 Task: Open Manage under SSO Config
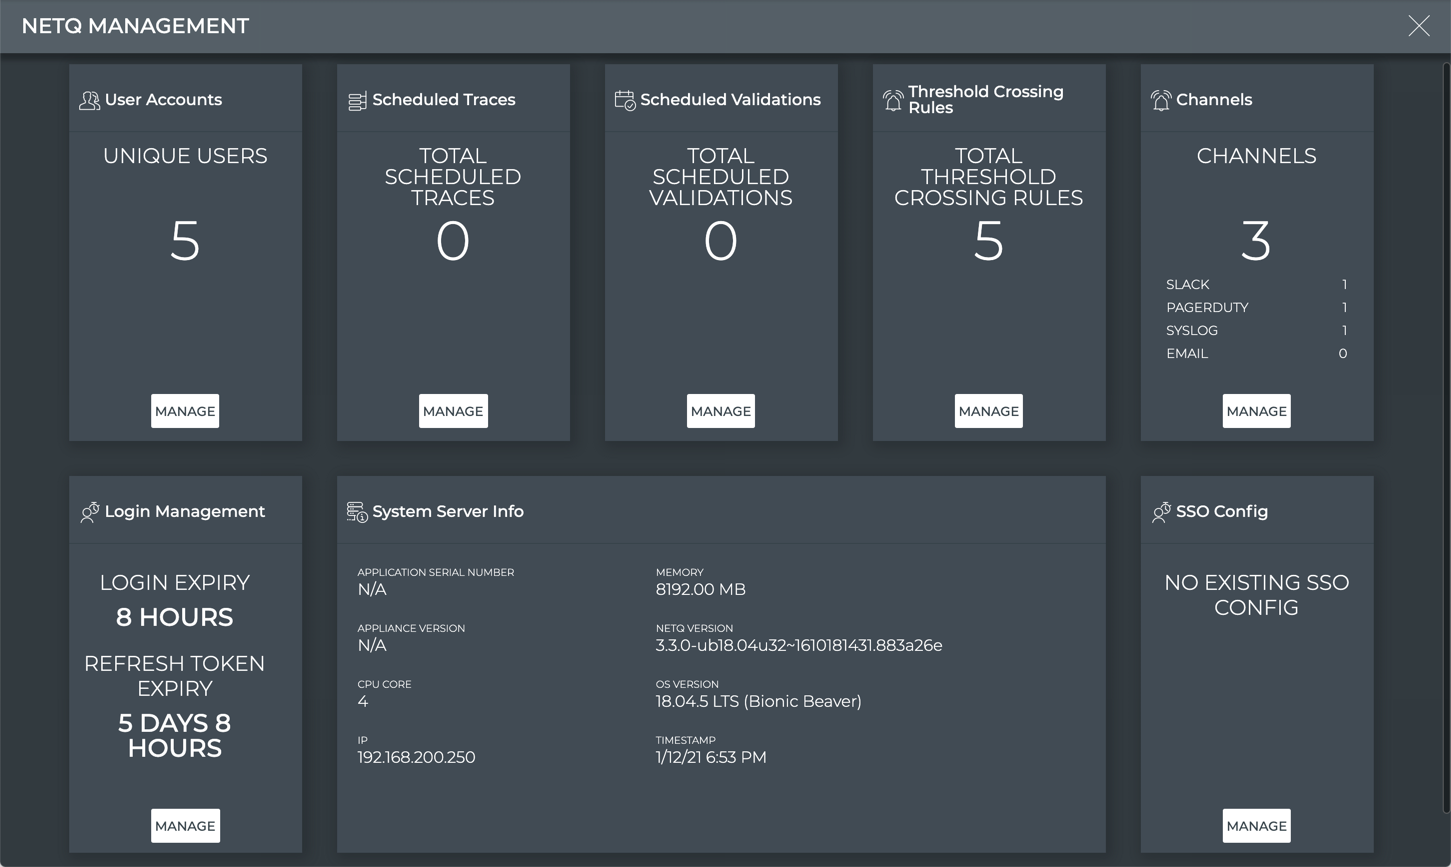tap(1256, 825)
